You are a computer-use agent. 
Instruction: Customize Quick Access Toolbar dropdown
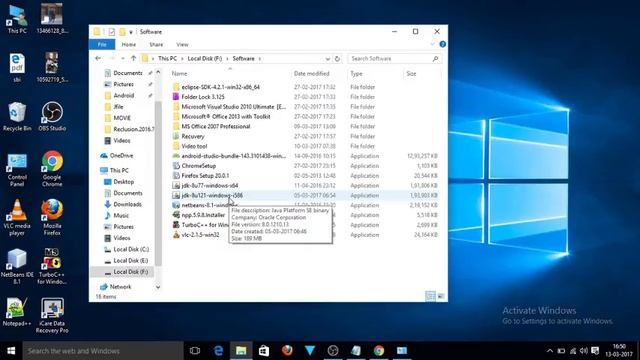(131, 32)
